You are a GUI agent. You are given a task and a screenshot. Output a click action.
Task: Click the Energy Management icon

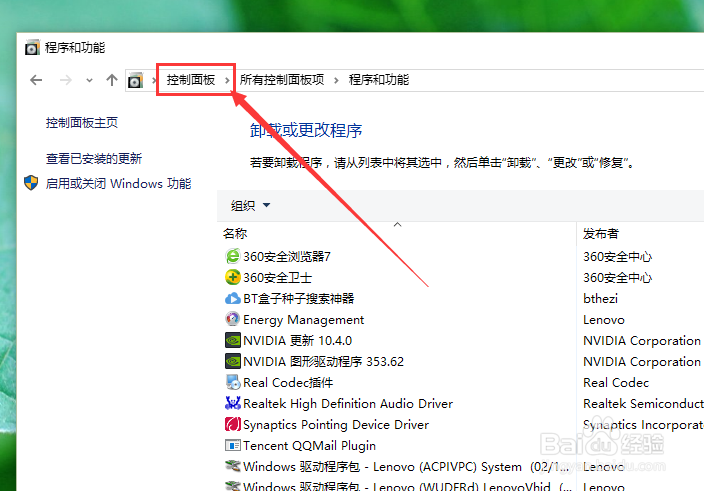tap(233, 319)
